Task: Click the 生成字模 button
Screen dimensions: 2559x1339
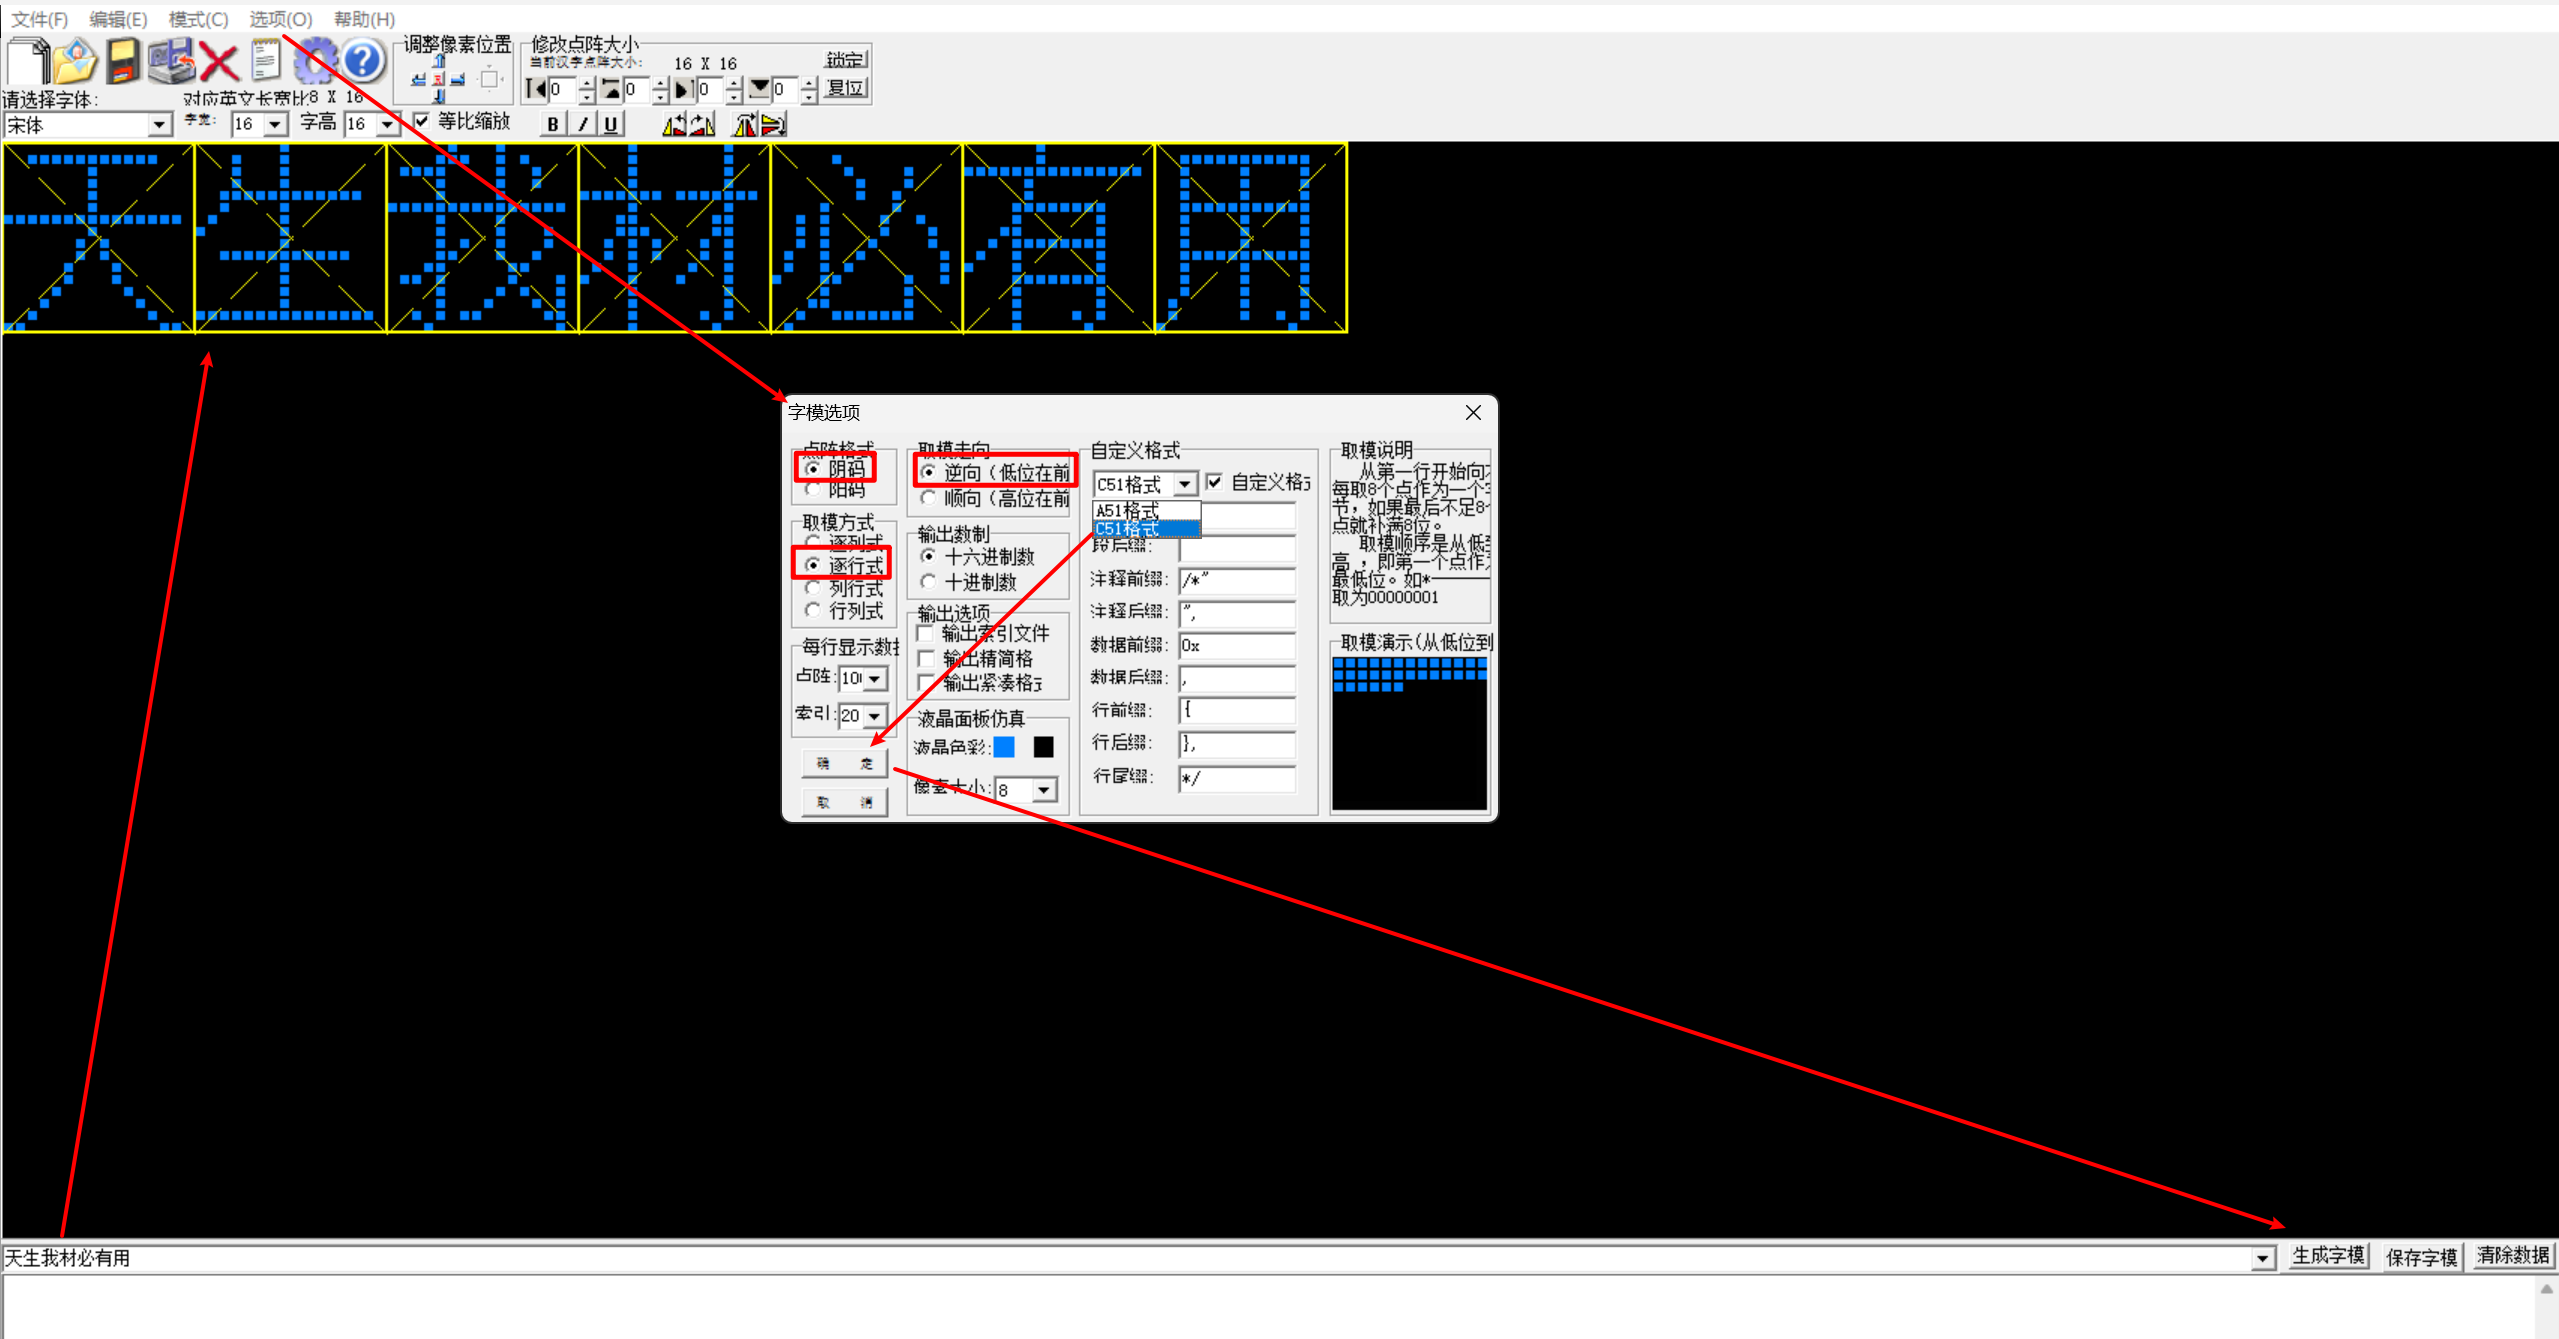Action: [2329, 1256]
